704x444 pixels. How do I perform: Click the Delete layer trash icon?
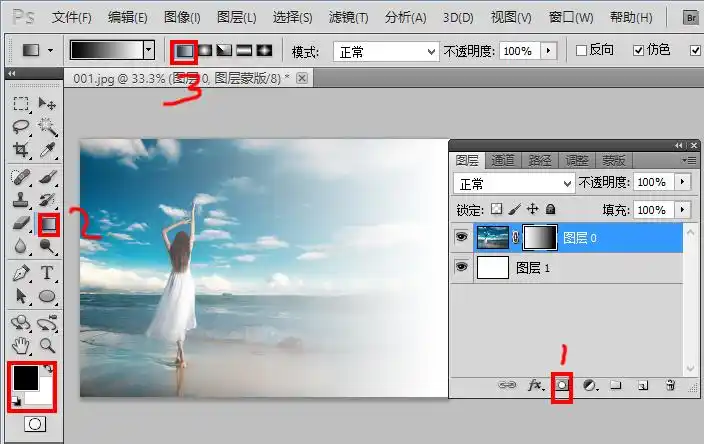(670, 385)
